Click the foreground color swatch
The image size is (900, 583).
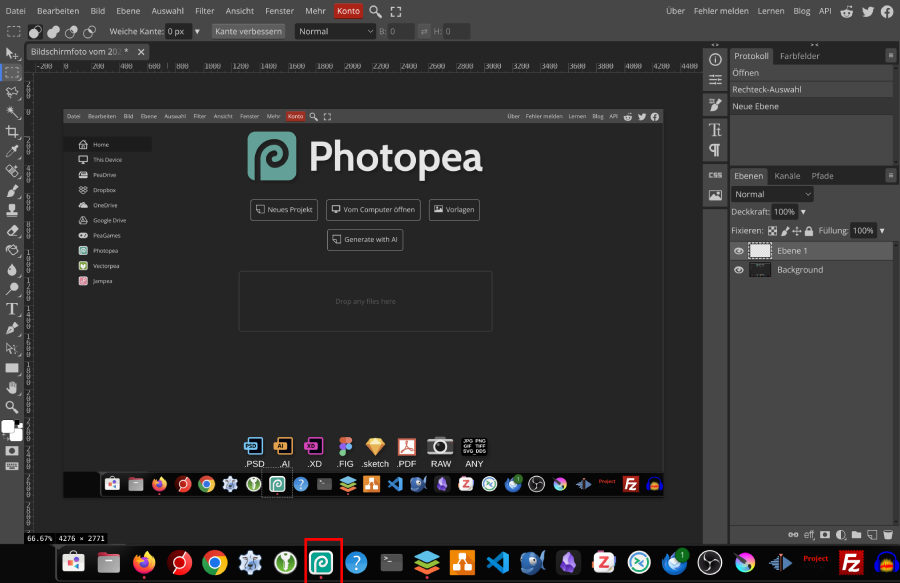tap(8, 427)
